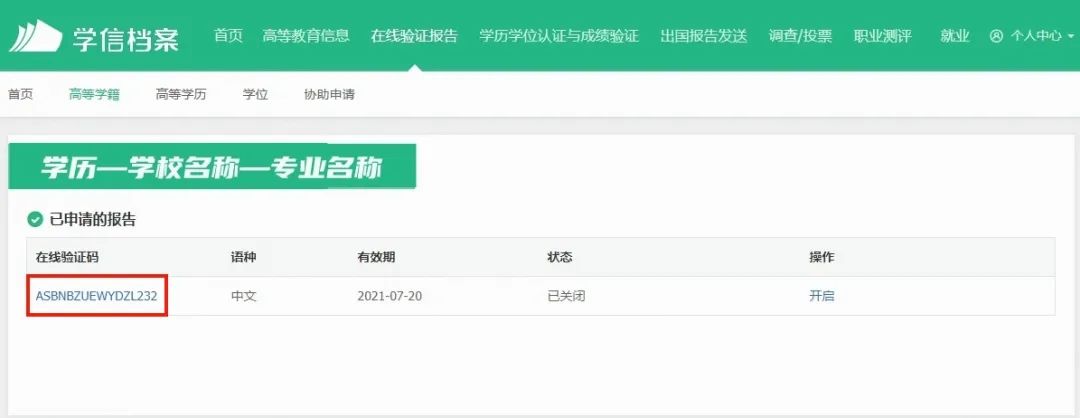The image size is (1080, 418).
Task: Click the 状态 column header
Action: click(x=560, y=257)
